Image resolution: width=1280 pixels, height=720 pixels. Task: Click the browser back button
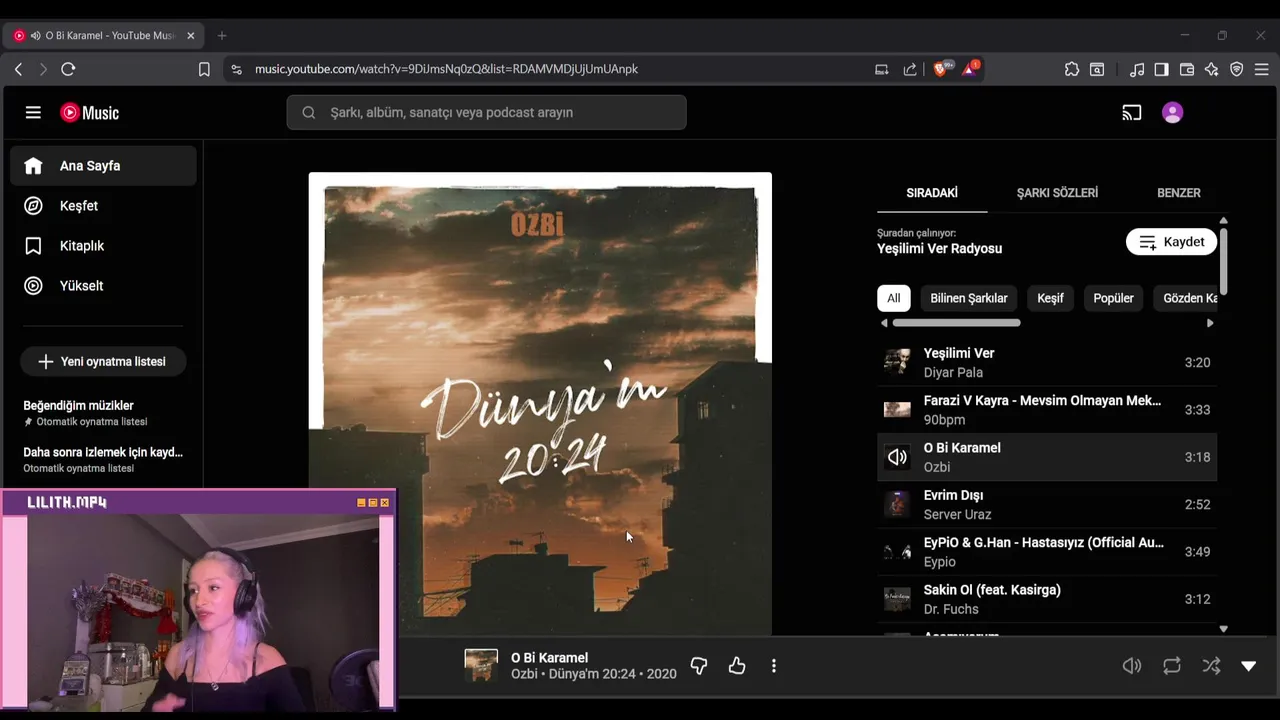click(18, 69)
